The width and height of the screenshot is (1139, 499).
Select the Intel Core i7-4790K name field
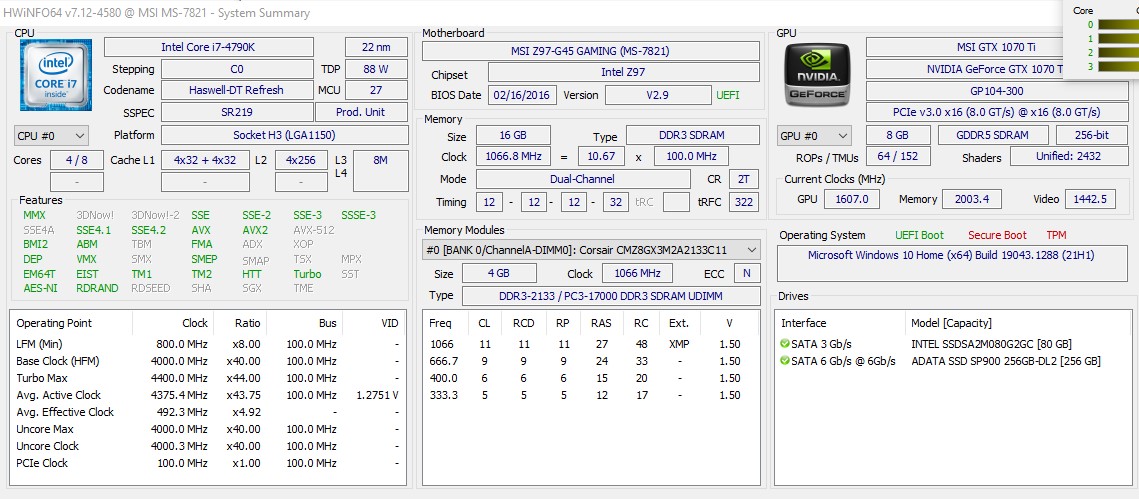pyautogui.click(x=209, y=47)
